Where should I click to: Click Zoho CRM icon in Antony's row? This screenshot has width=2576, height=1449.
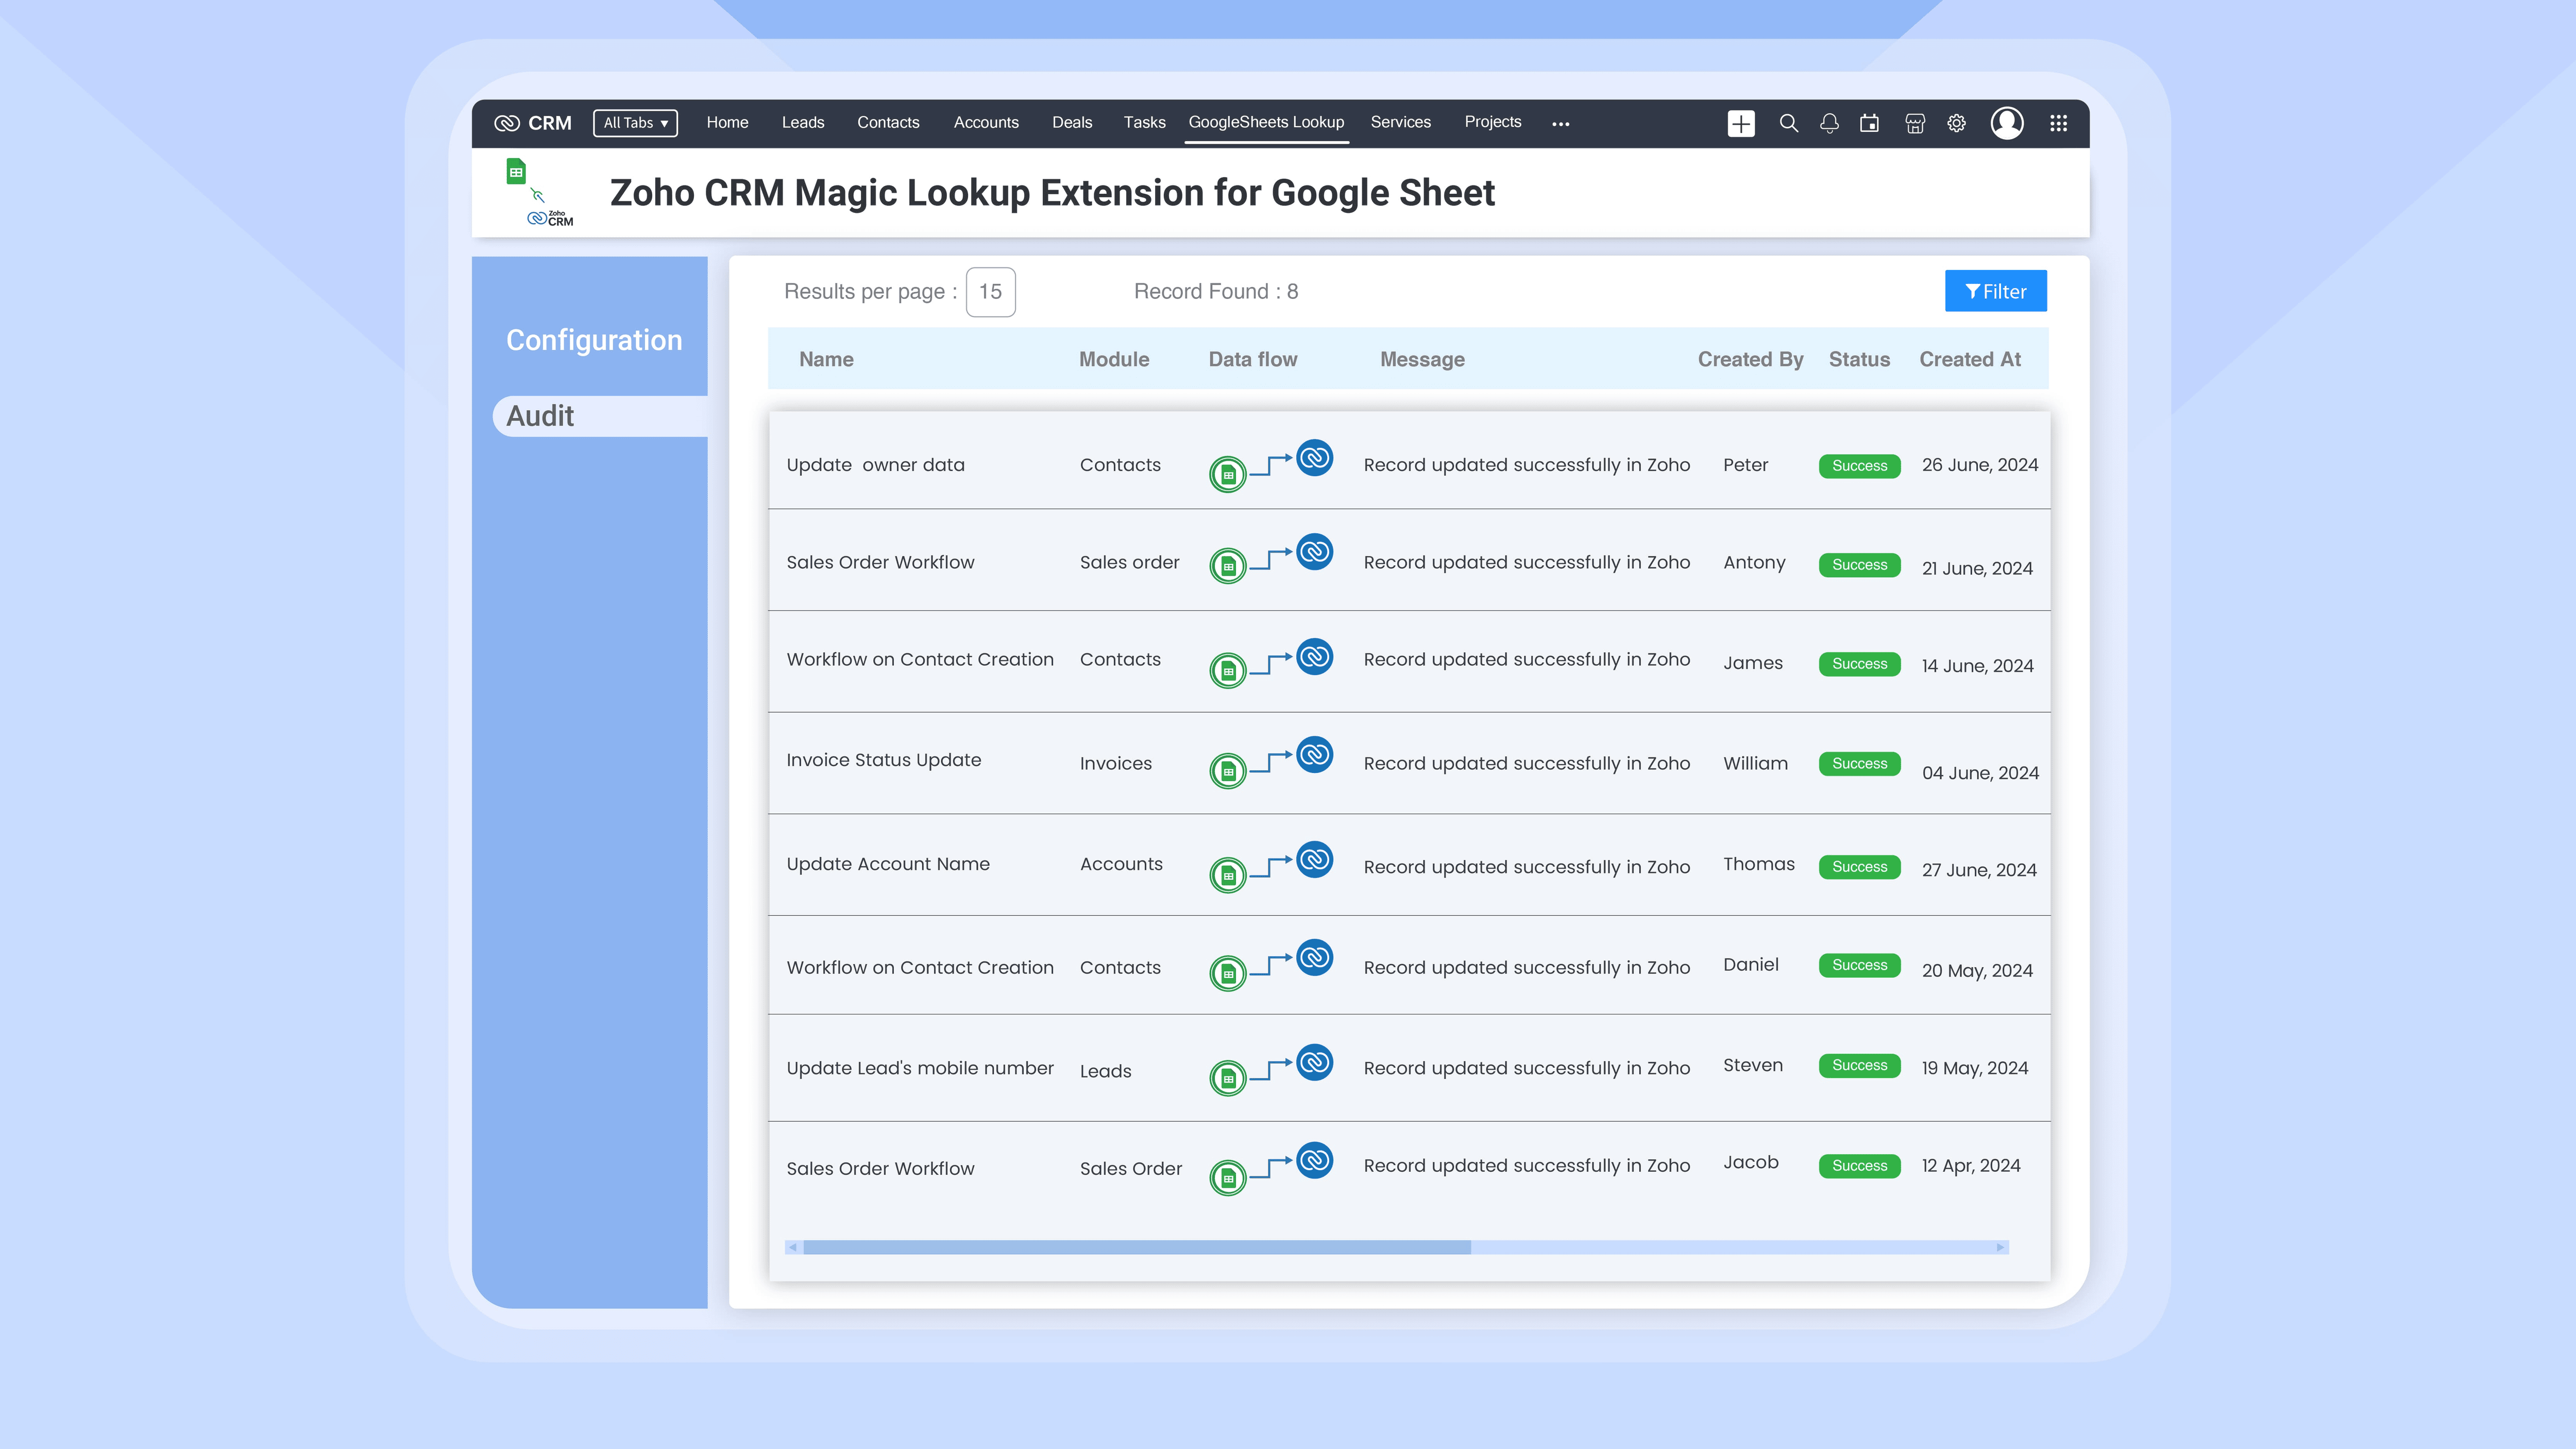tap(1315, 551)
